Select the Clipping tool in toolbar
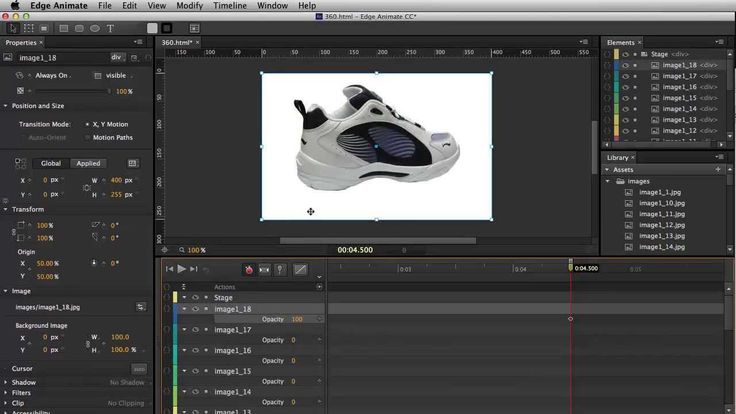The width and height of the screenshot is (736, 414). click(44, 29)
